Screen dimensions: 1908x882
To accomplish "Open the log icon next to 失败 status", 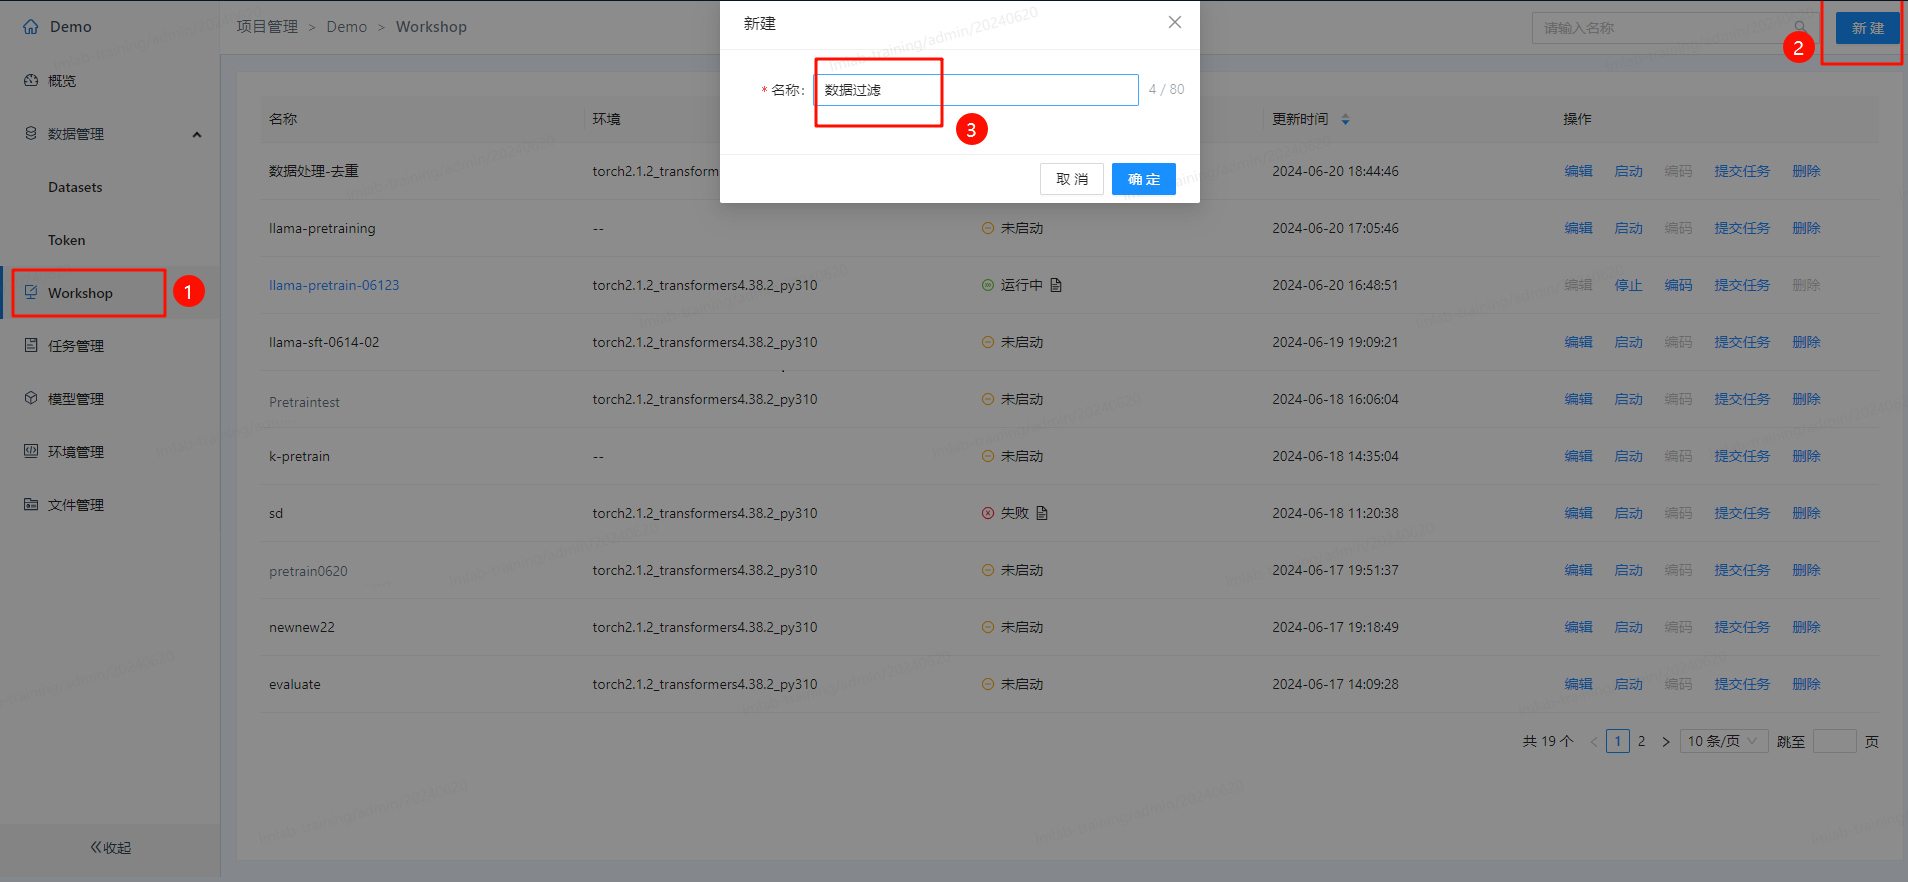I will [1042, 513].
